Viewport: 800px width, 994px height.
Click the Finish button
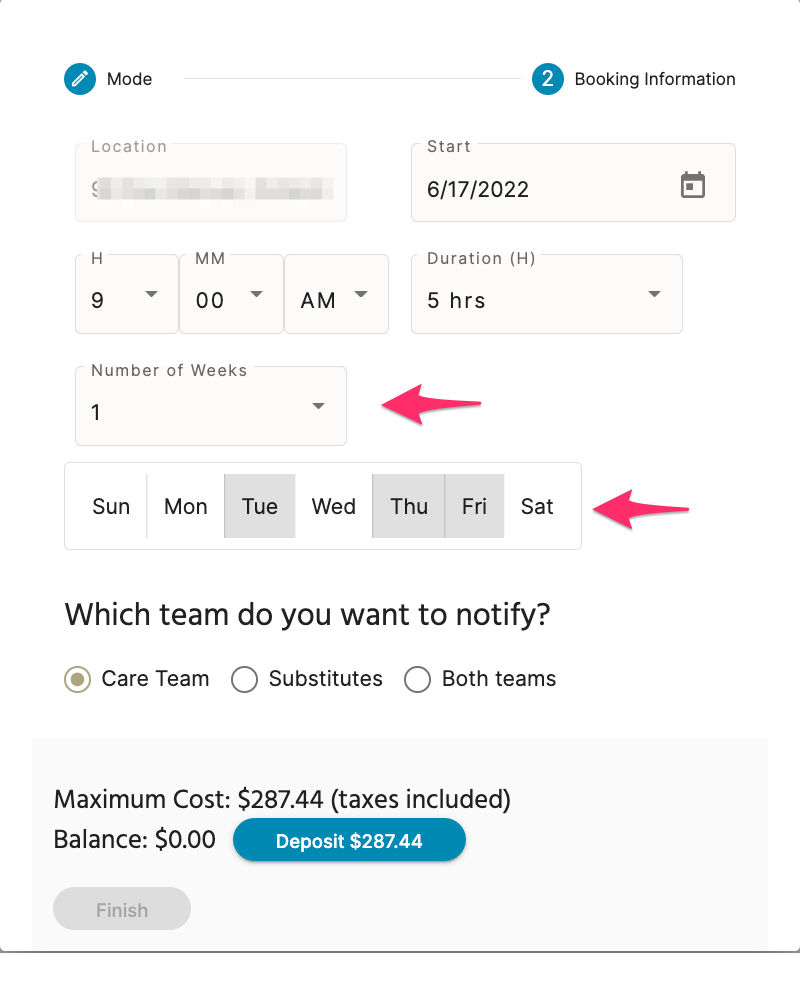click(122, 909)
